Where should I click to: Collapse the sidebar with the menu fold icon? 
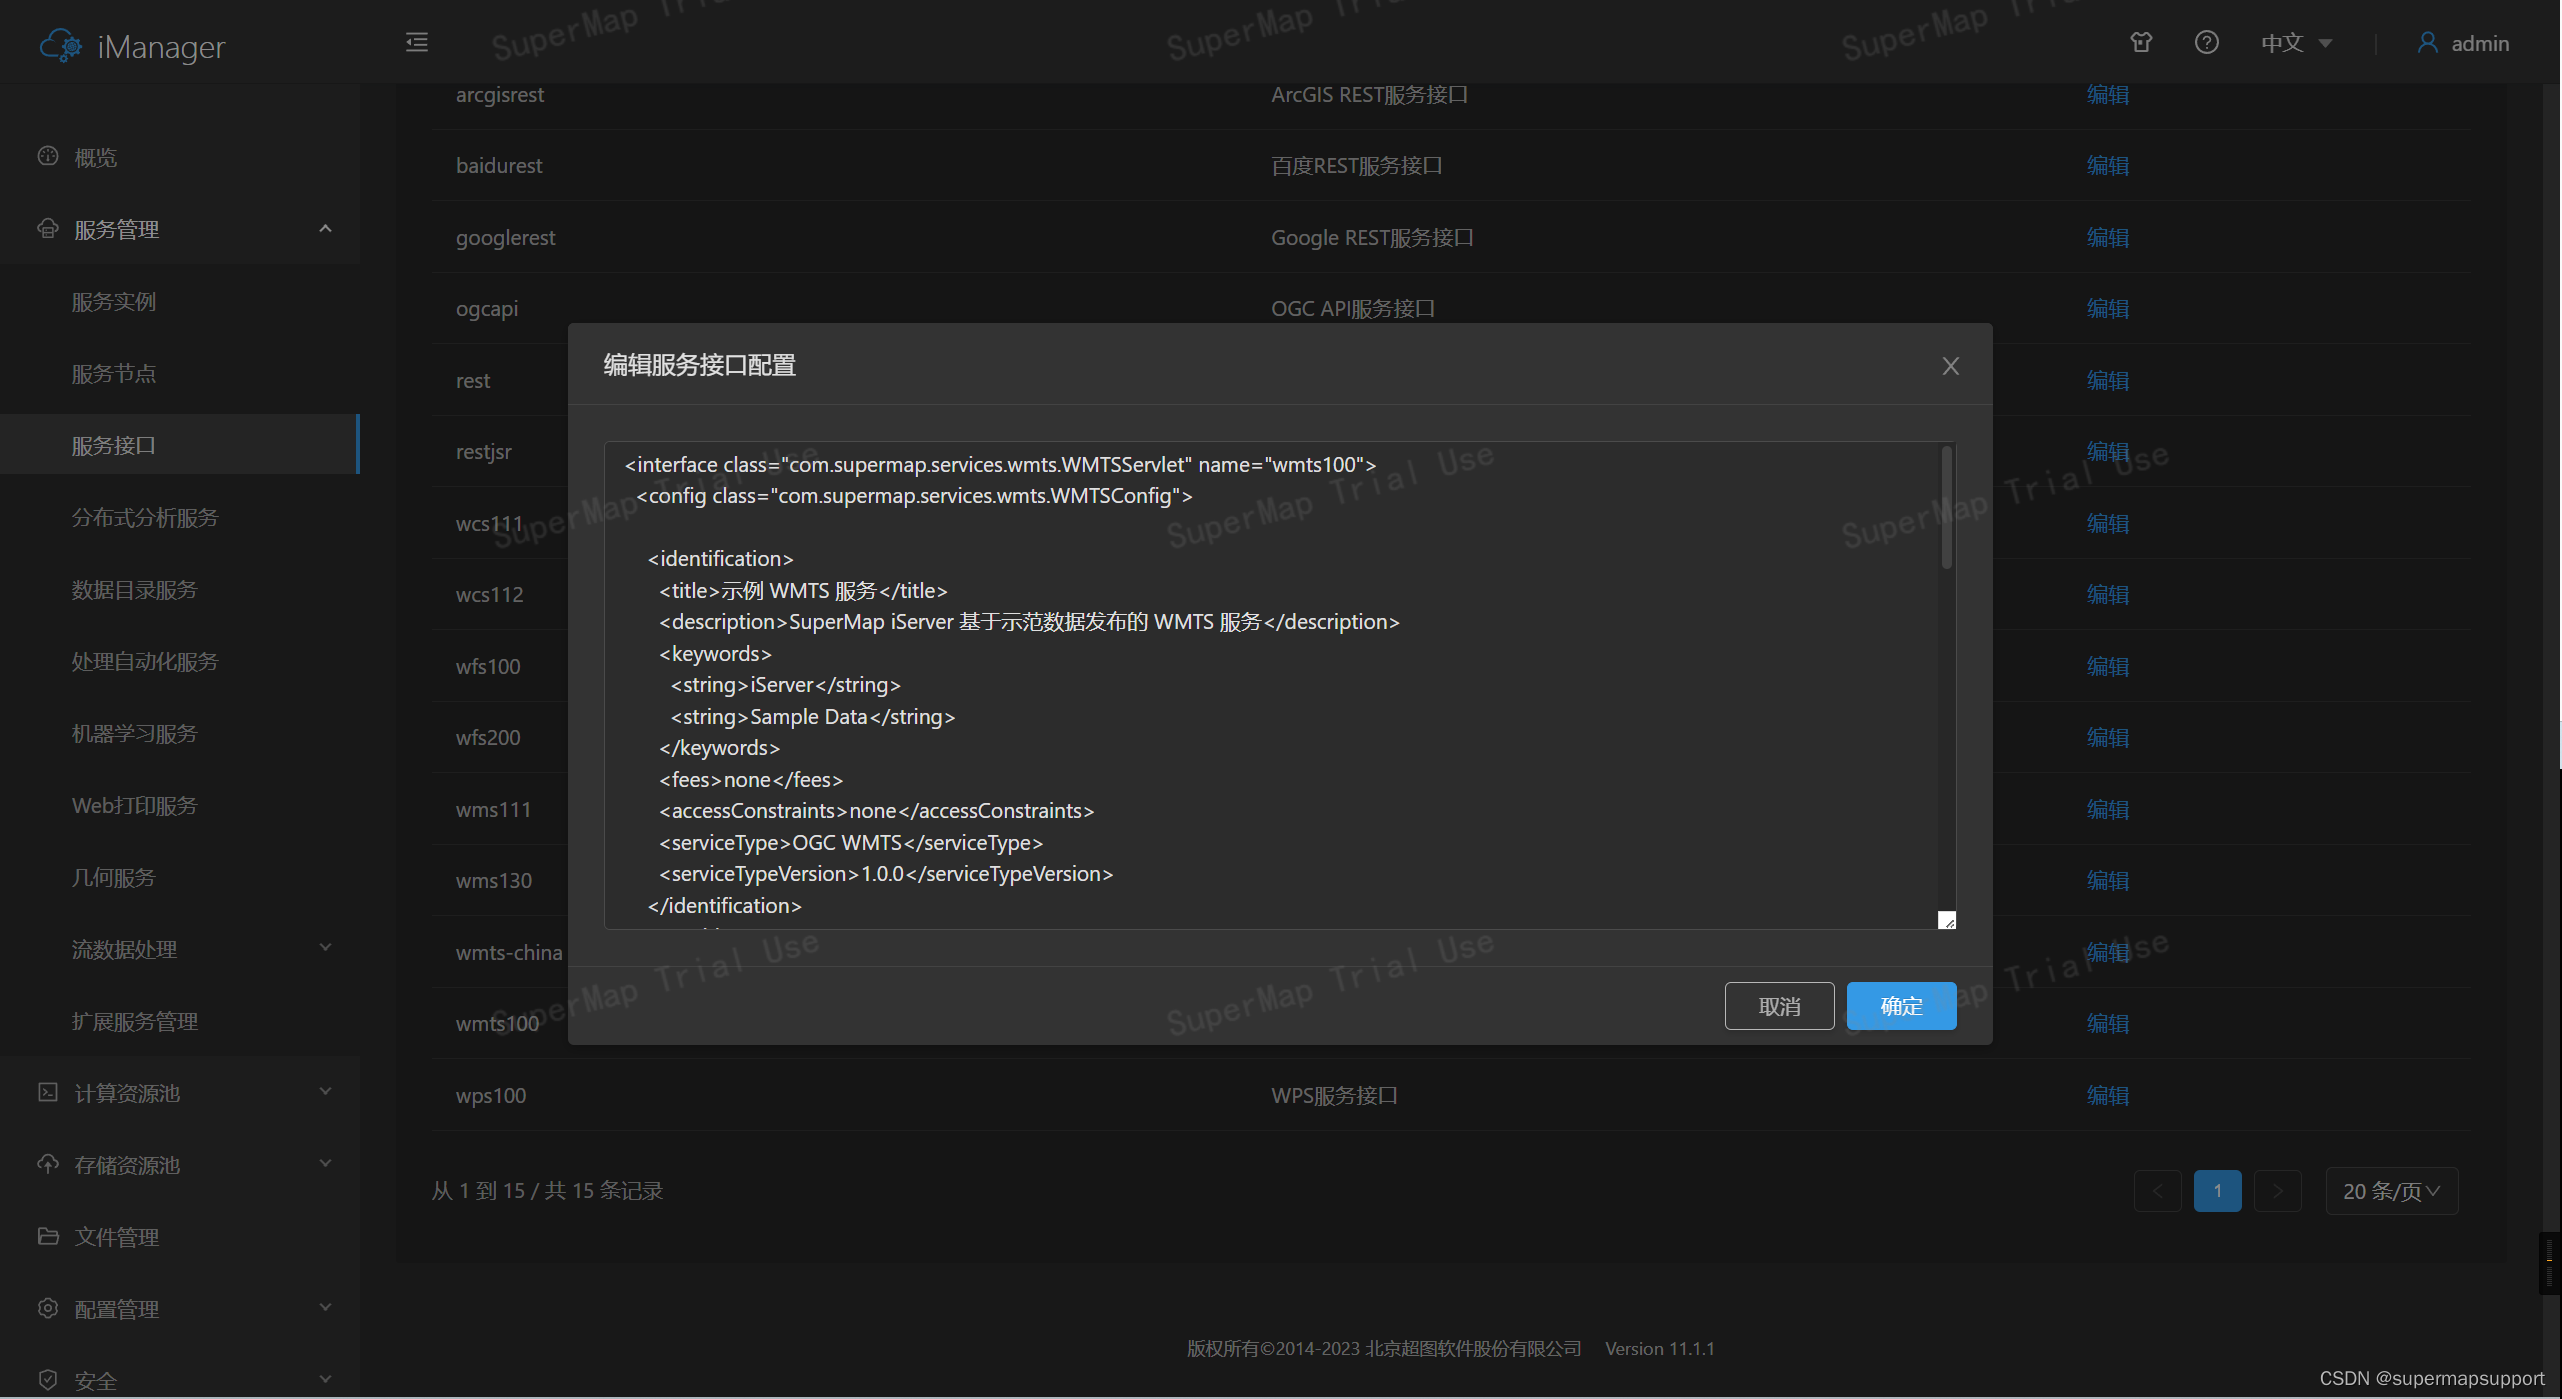point(417,42)
